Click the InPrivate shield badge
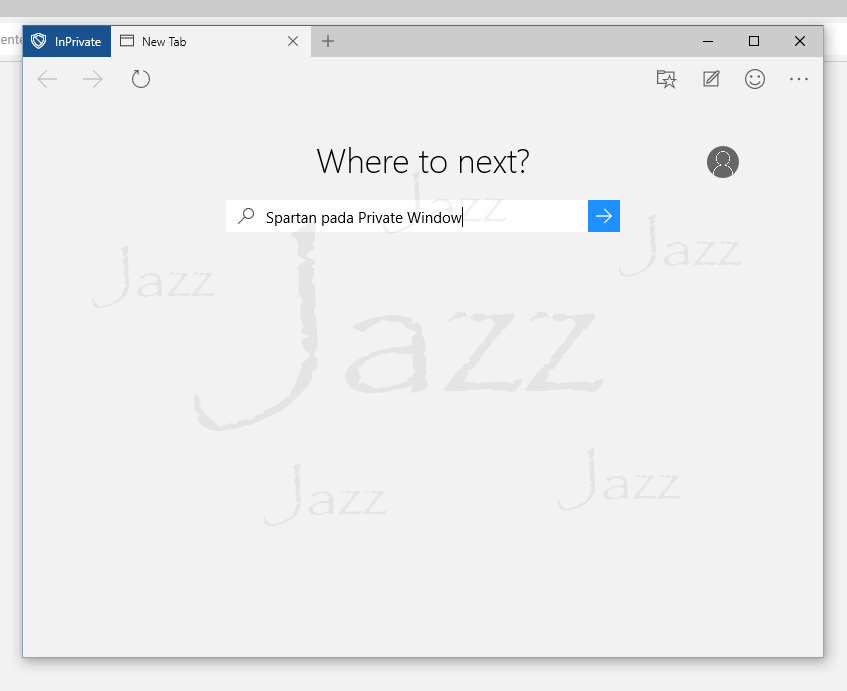The image size is (847, 691). (x=66, y=41)
